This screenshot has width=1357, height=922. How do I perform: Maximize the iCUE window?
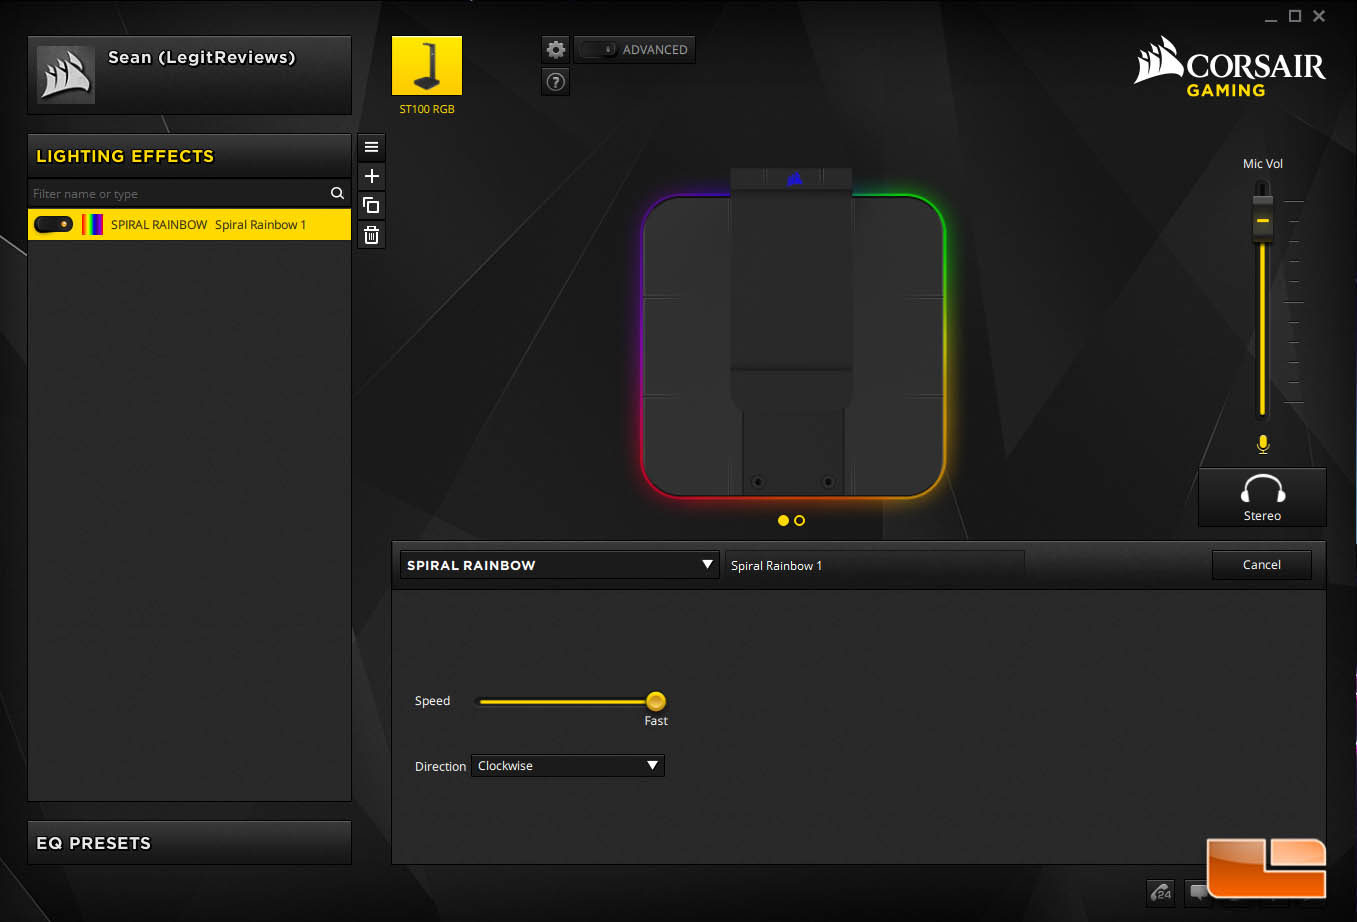pyautogui.click(x=1295, y=16)
